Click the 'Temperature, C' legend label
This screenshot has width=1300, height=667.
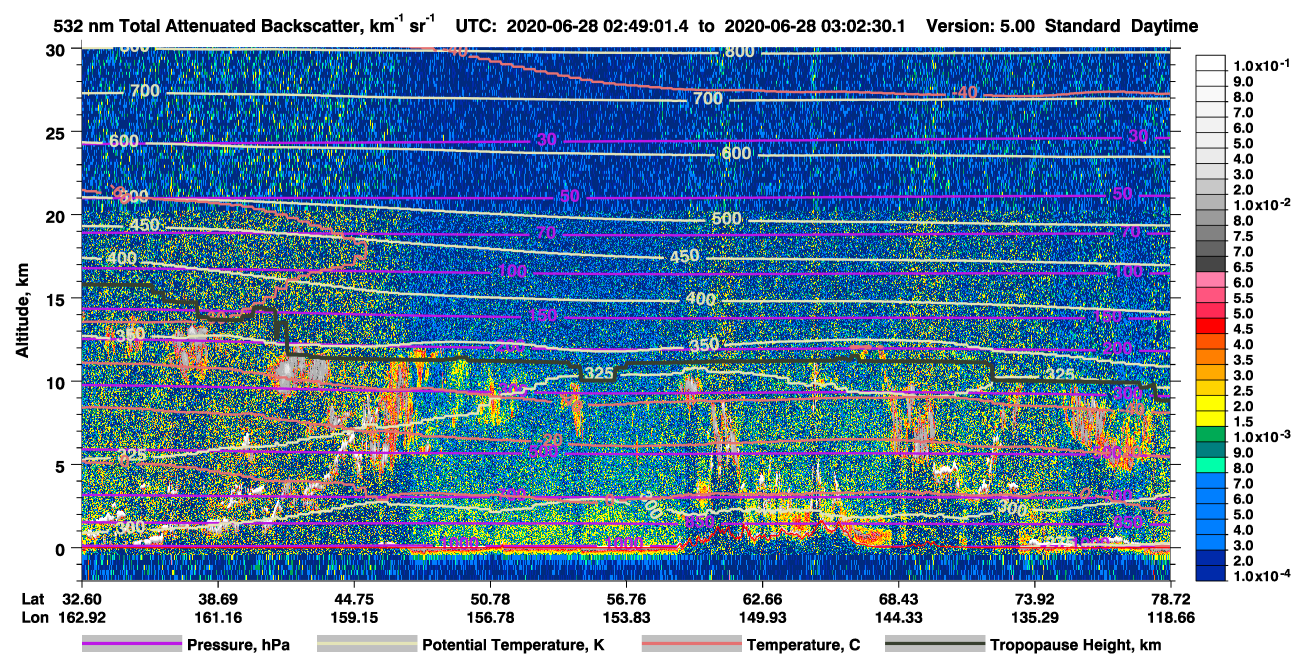[x=802, y=646]
